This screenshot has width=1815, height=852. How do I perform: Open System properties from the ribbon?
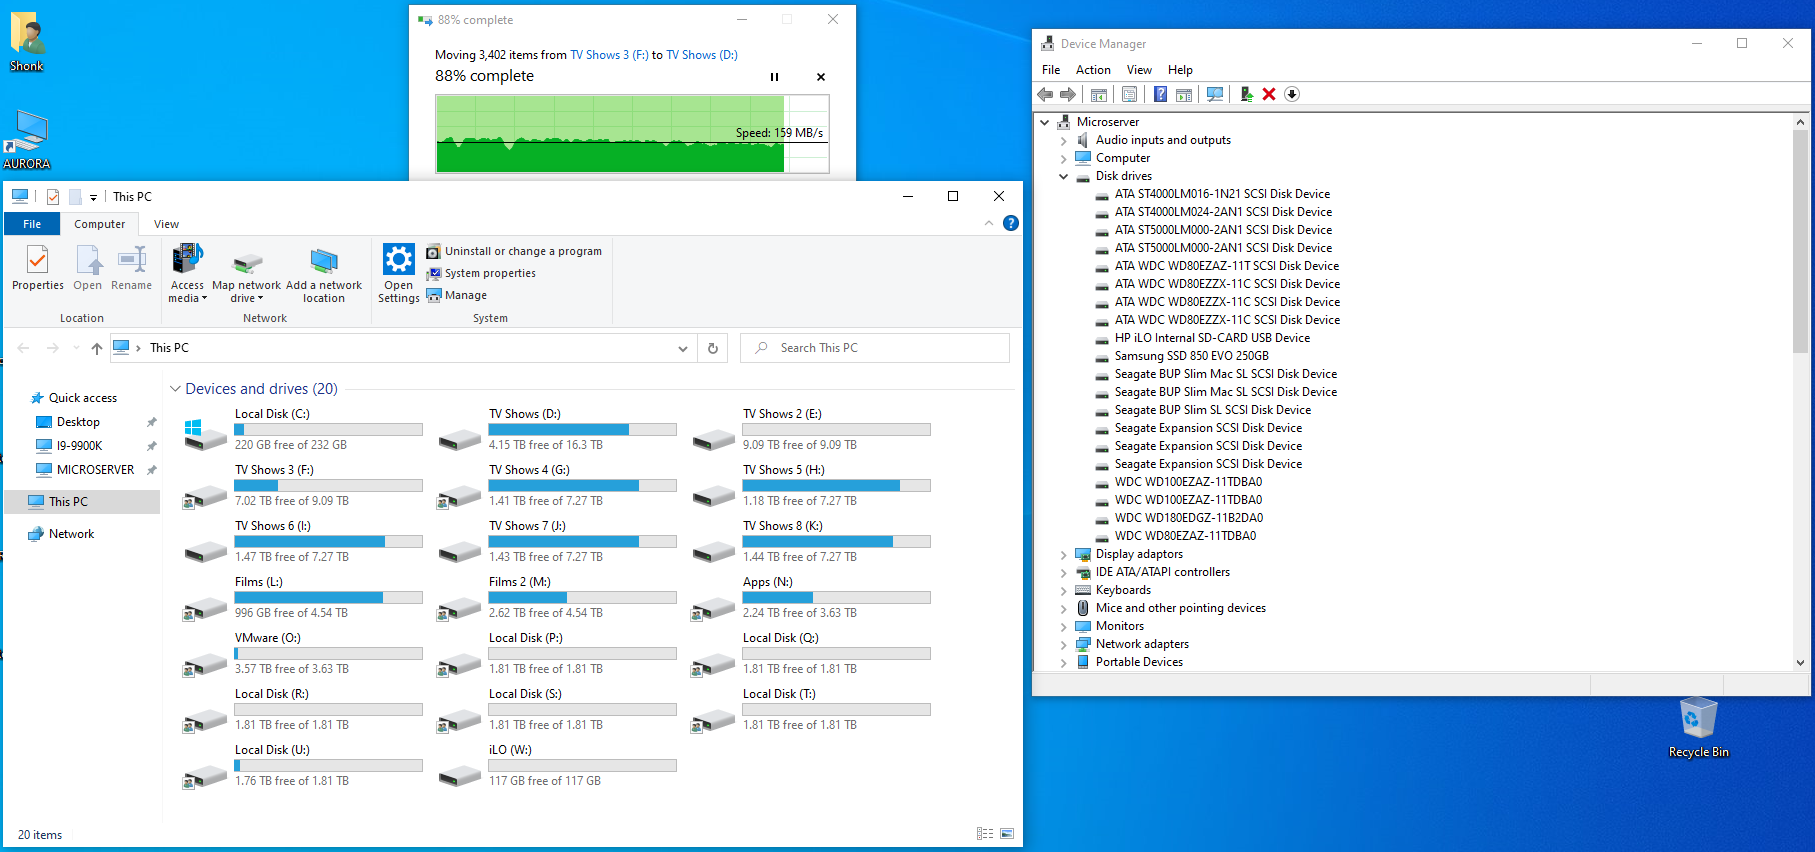point(481,273)
